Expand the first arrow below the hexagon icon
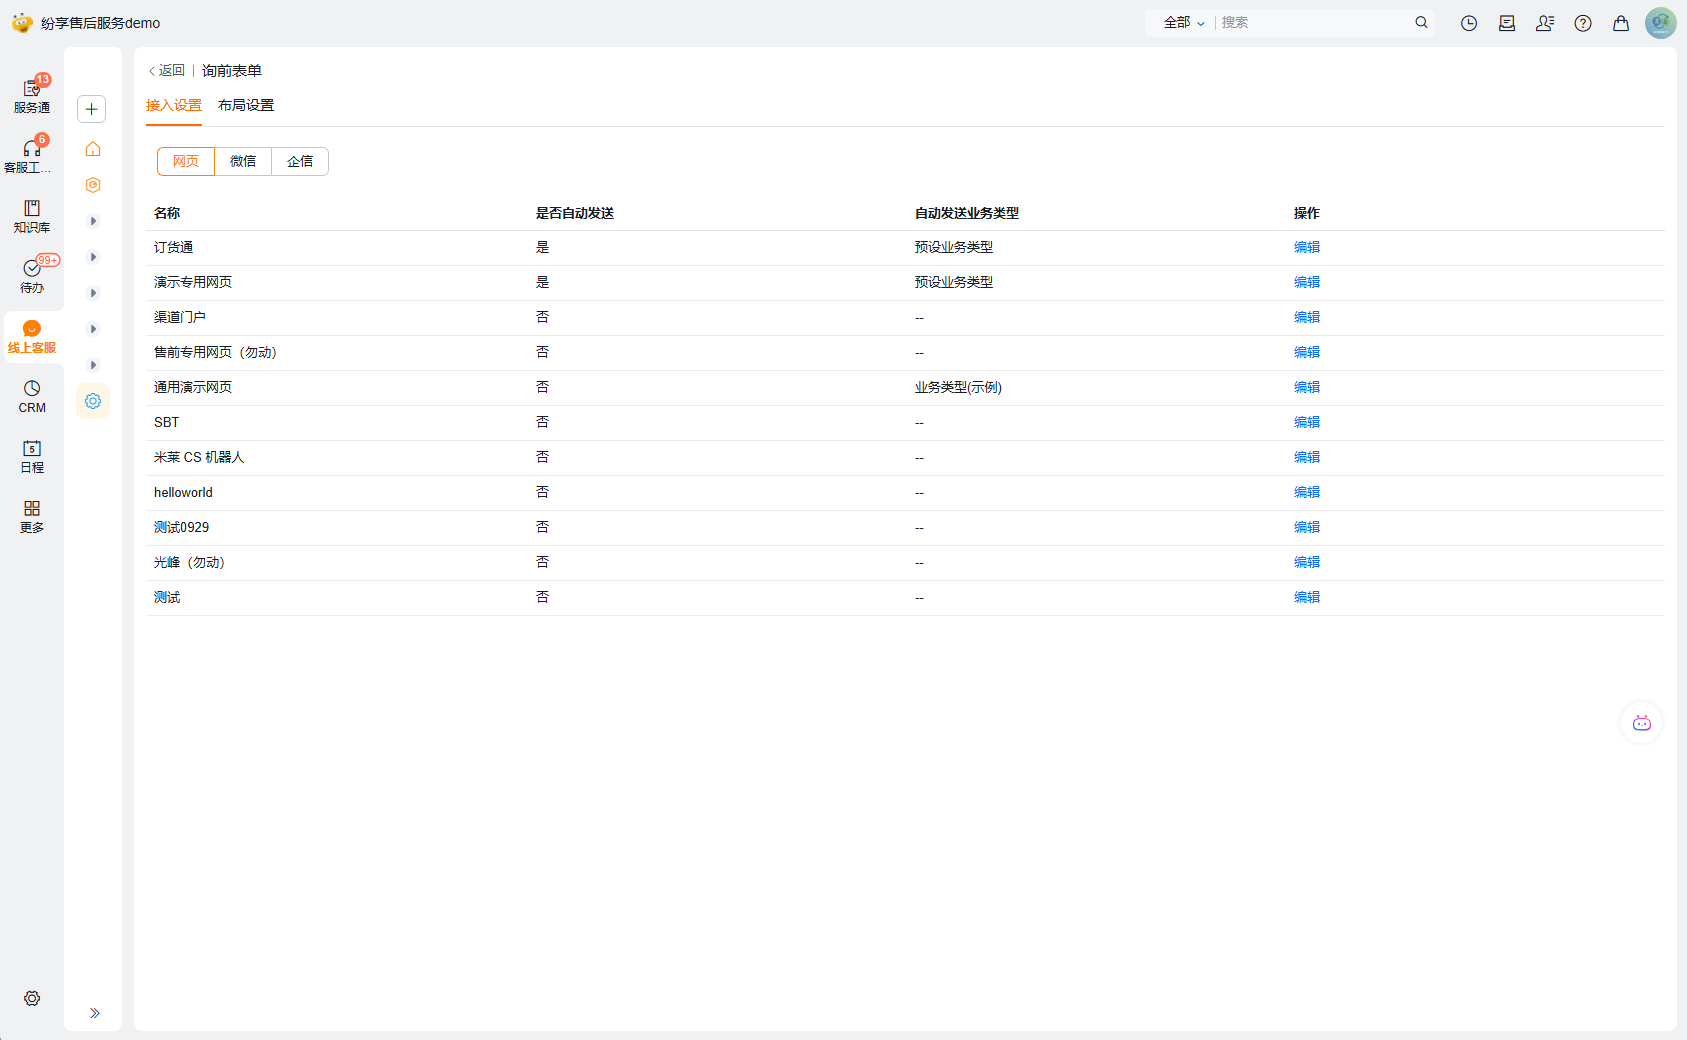The image size is (1687, 1040). [93, 221]
